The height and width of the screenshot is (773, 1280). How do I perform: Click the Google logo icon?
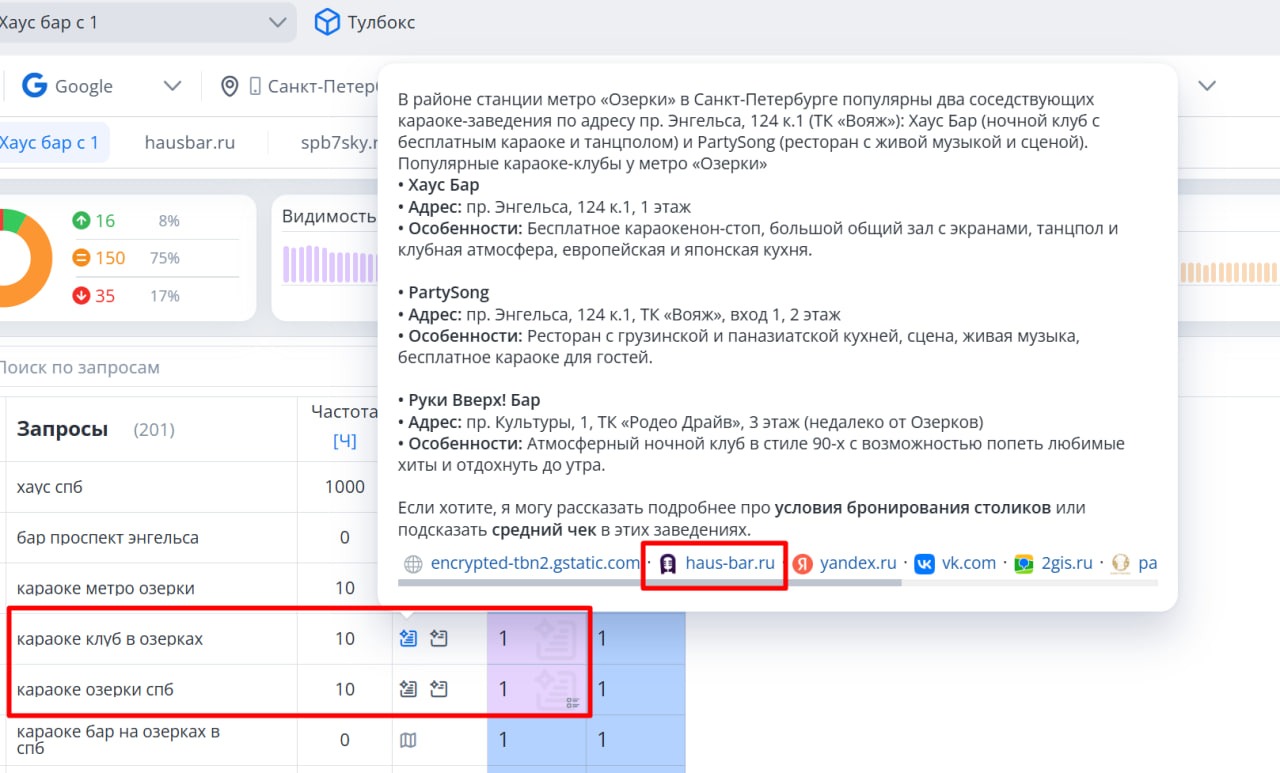34,86
